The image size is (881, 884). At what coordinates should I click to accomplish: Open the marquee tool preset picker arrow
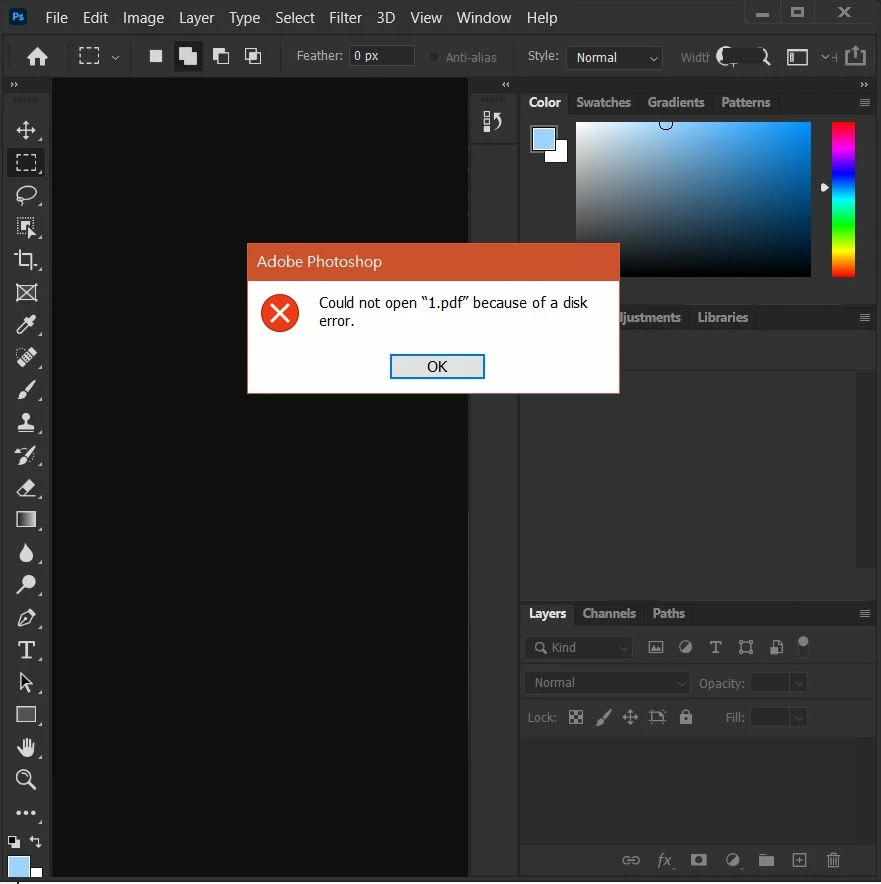[116, 57]
